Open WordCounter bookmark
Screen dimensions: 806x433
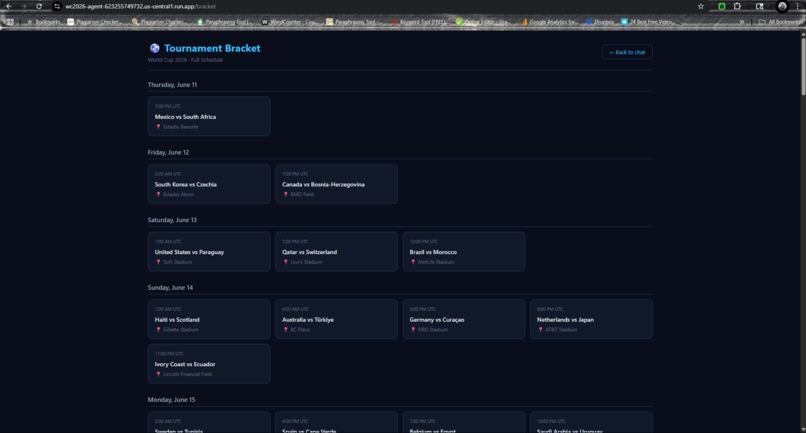pos(289,22)
